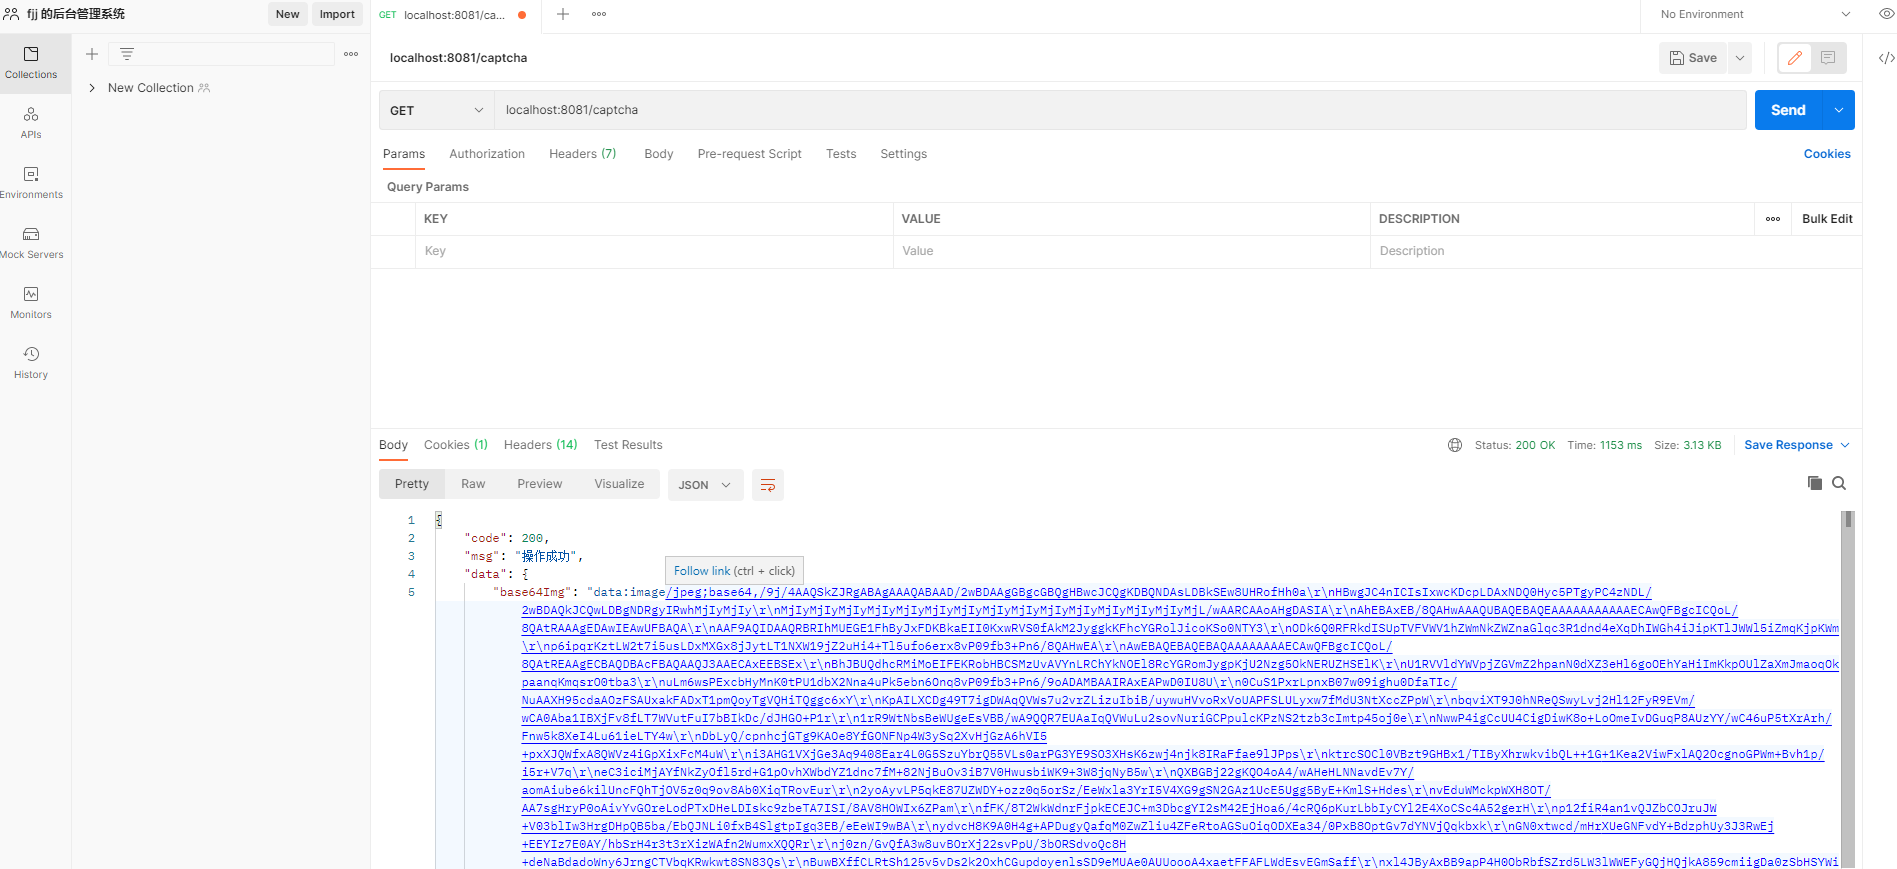Open the code snippet panel icon
Screen dimensions: 1897x869
[x=1886, y=58]
